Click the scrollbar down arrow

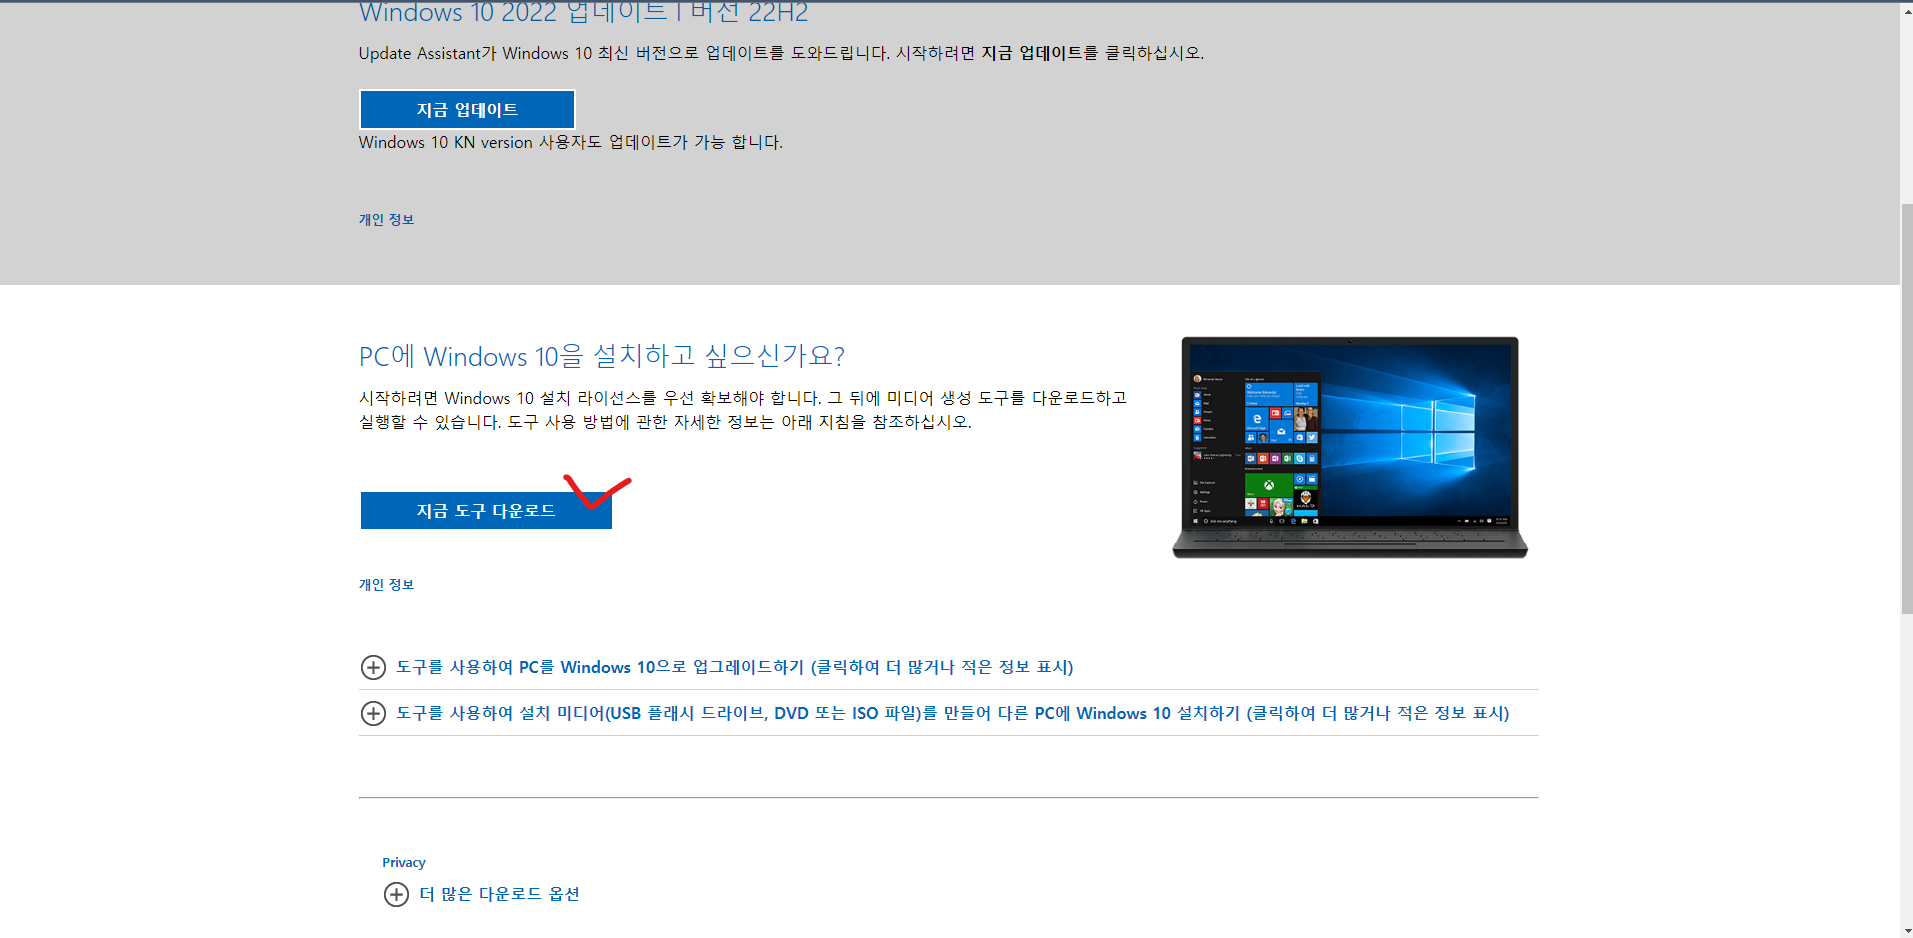point(1906,931)
